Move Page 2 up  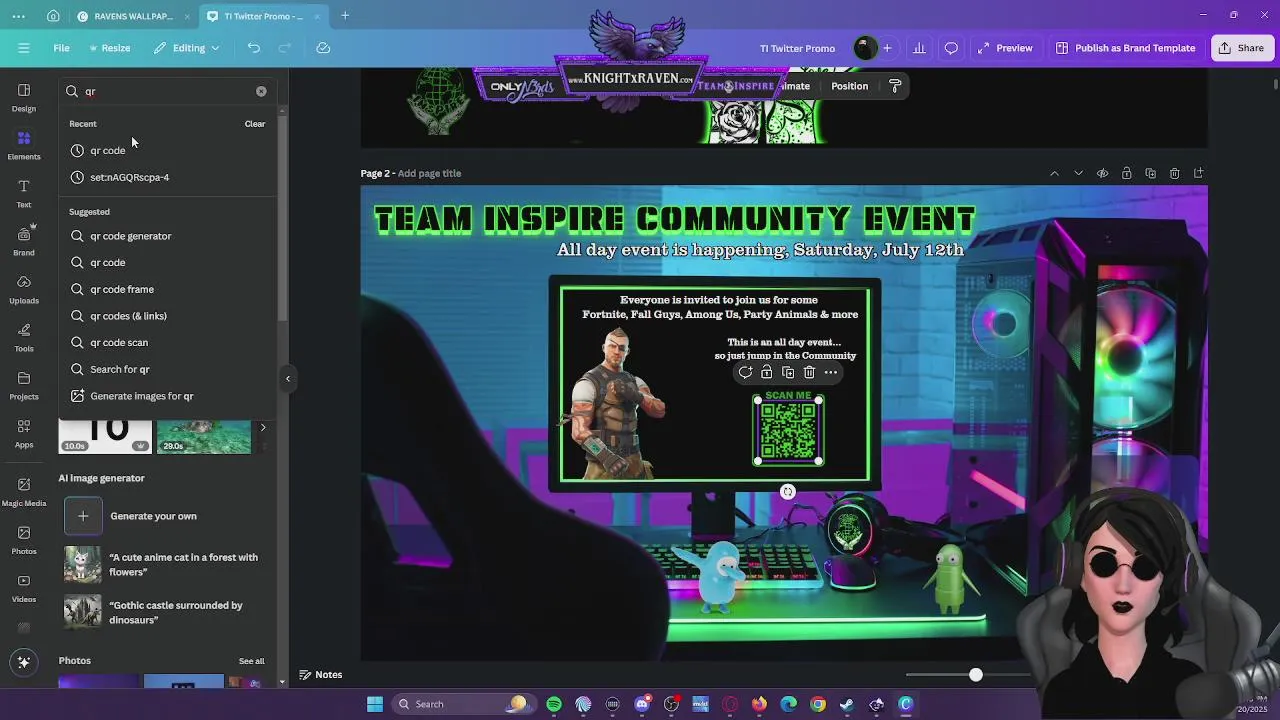click(x=1054, y=173)
